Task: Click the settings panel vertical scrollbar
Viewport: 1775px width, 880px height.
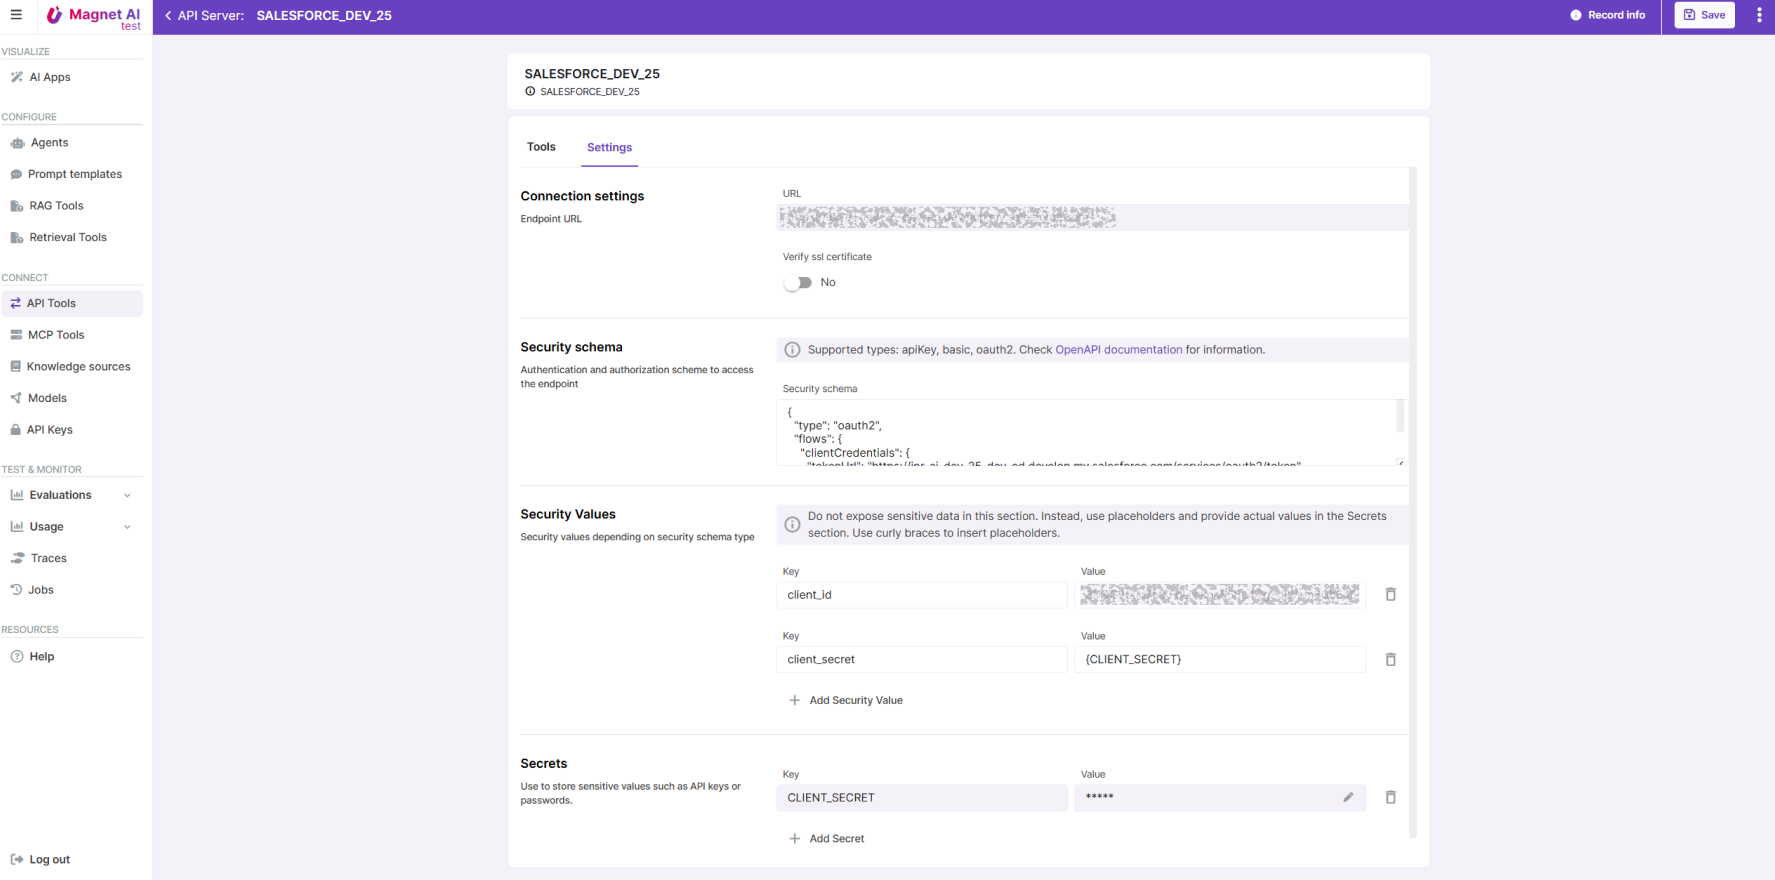Action: [1412, 500]
